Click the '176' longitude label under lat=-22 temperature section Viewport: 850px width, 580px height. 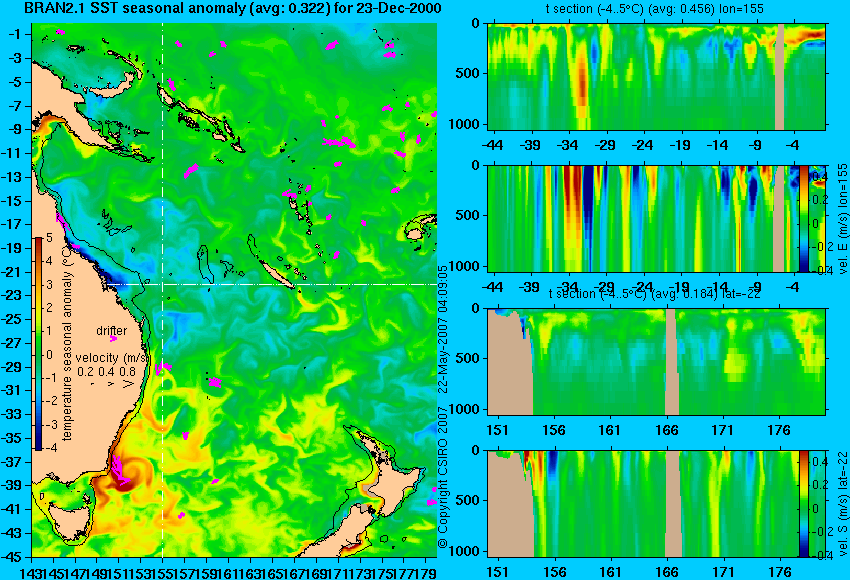(780, 430)
